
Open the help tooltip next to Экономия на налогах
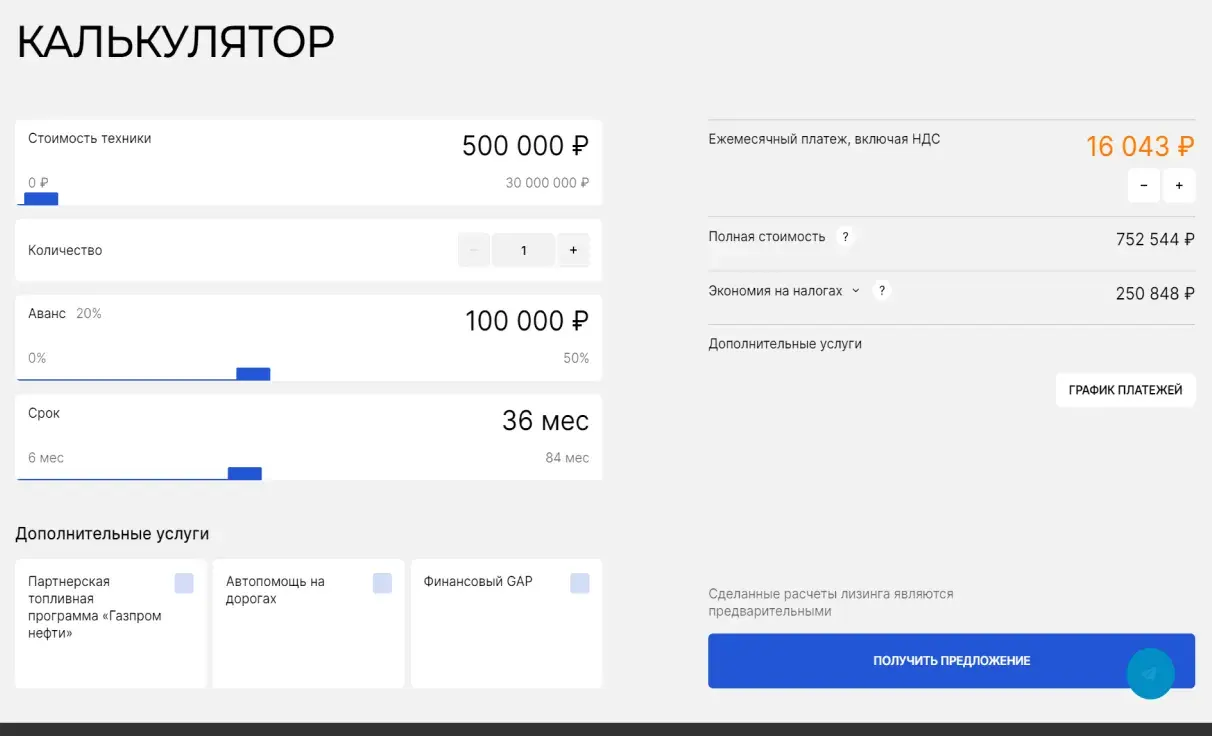point(881,291)
